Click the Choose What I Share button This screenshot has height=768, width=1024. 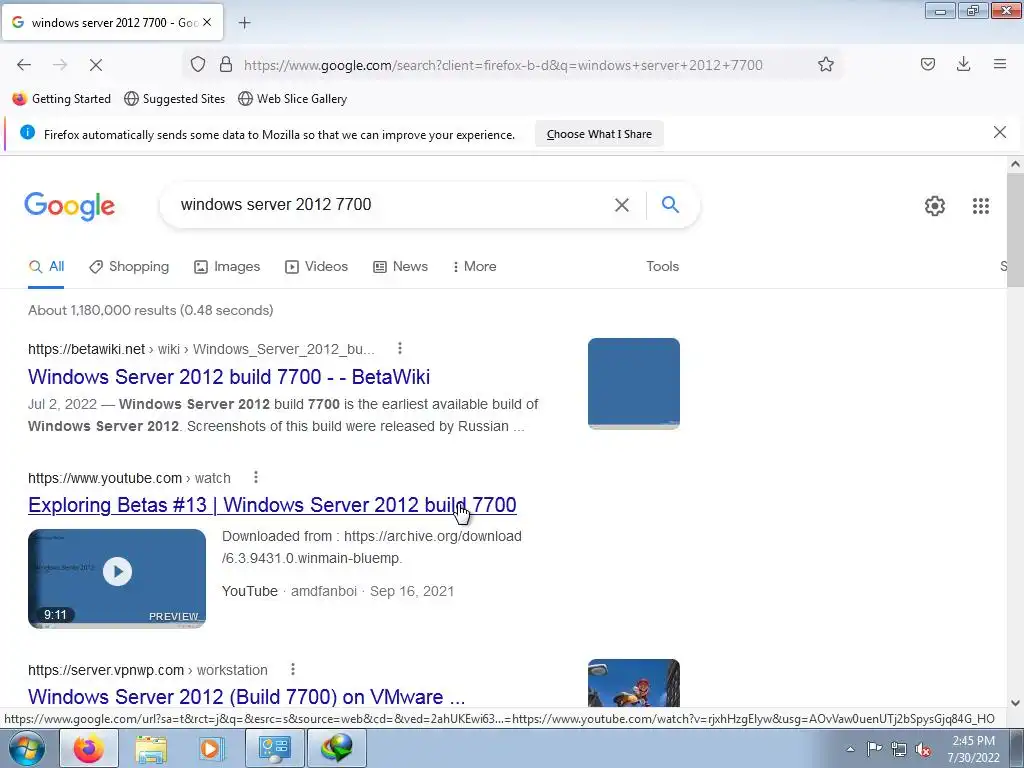[599, 134]
